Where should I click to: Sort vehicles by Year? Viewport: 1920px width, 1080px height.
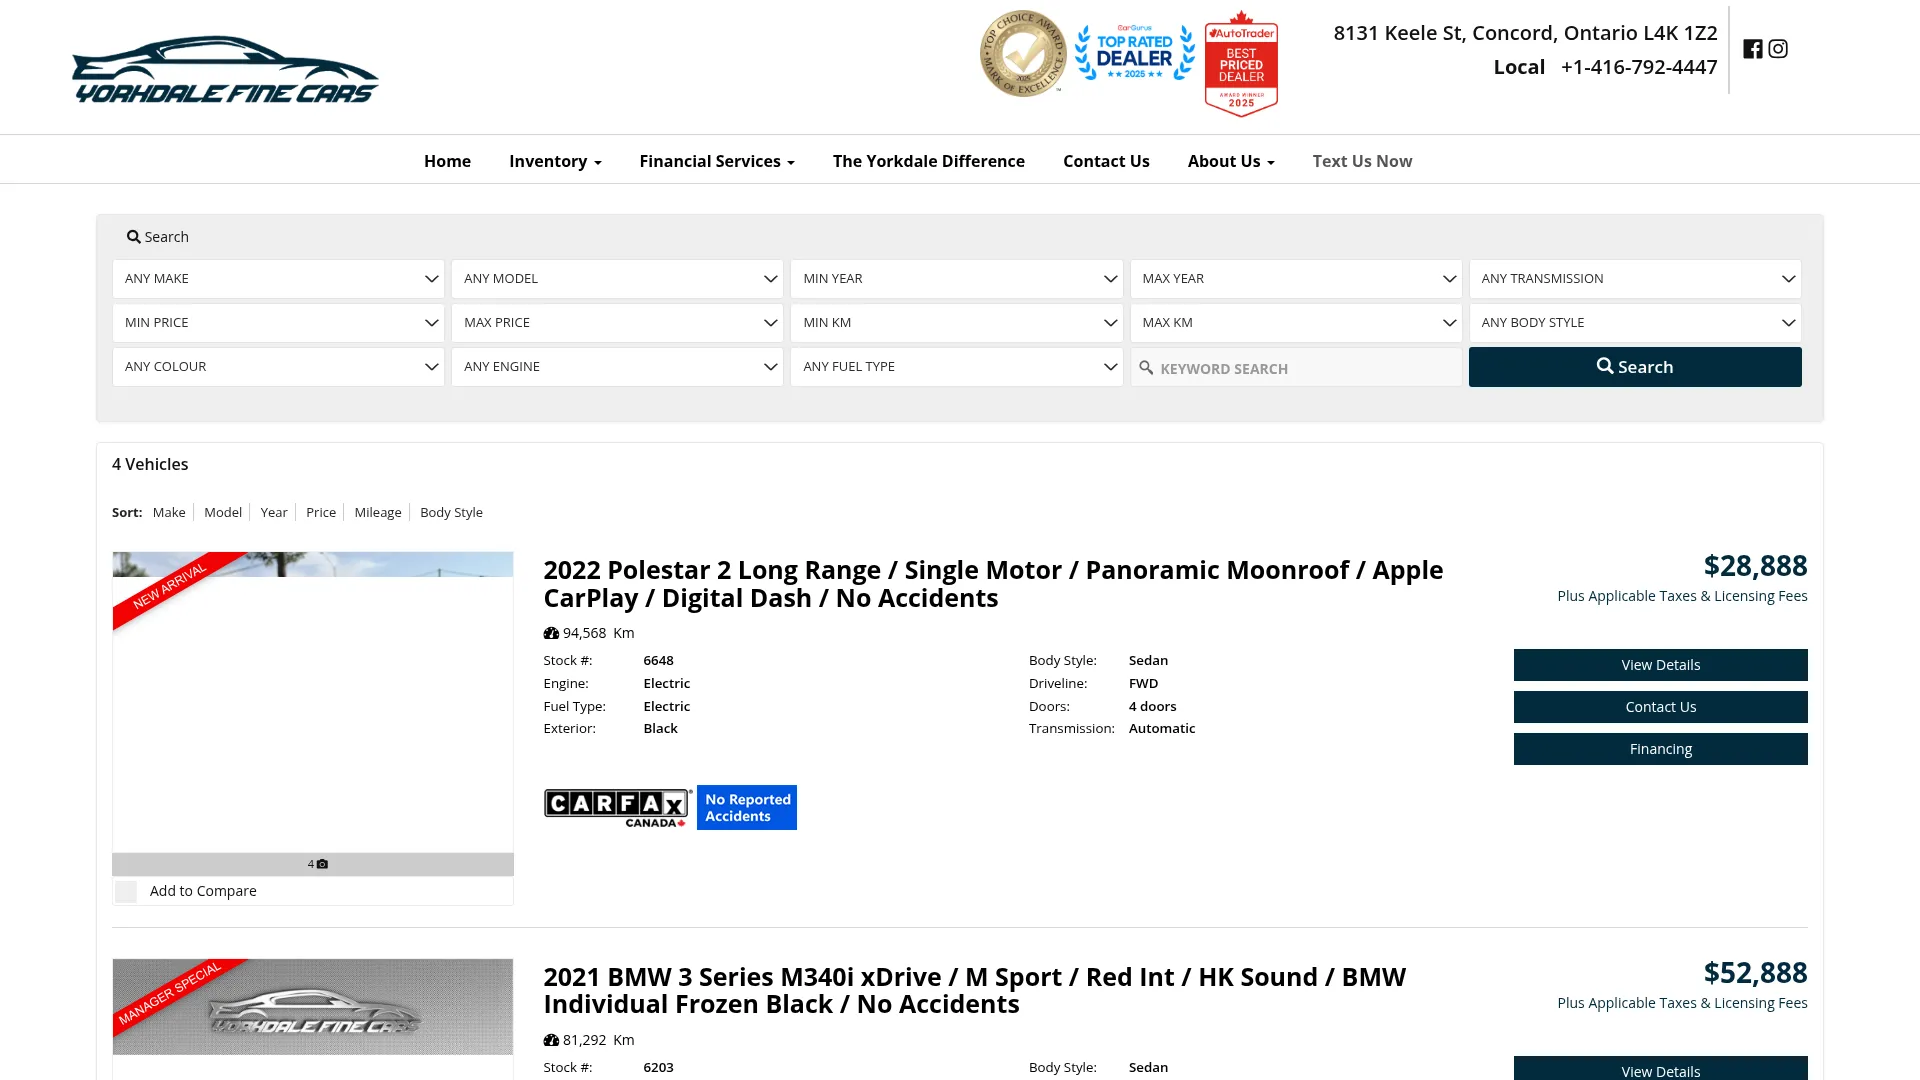pyautogui.click(x=274, y=512)
